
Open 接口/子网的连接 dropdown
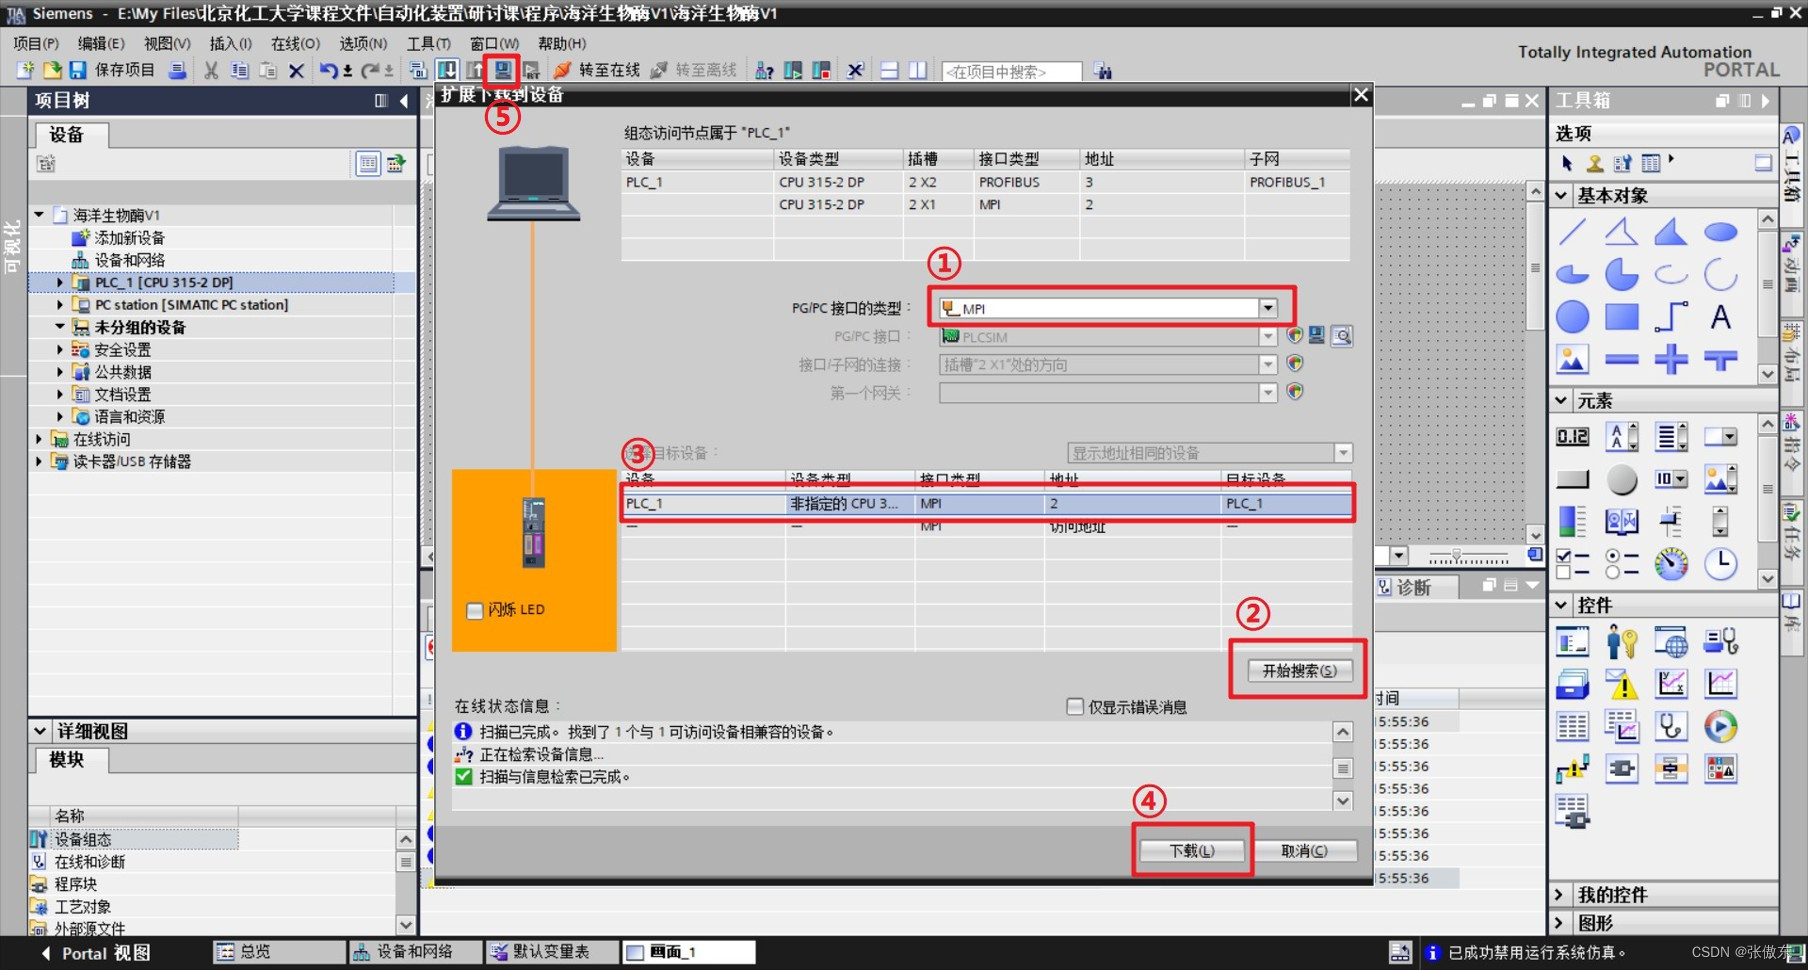[1268, 364]
